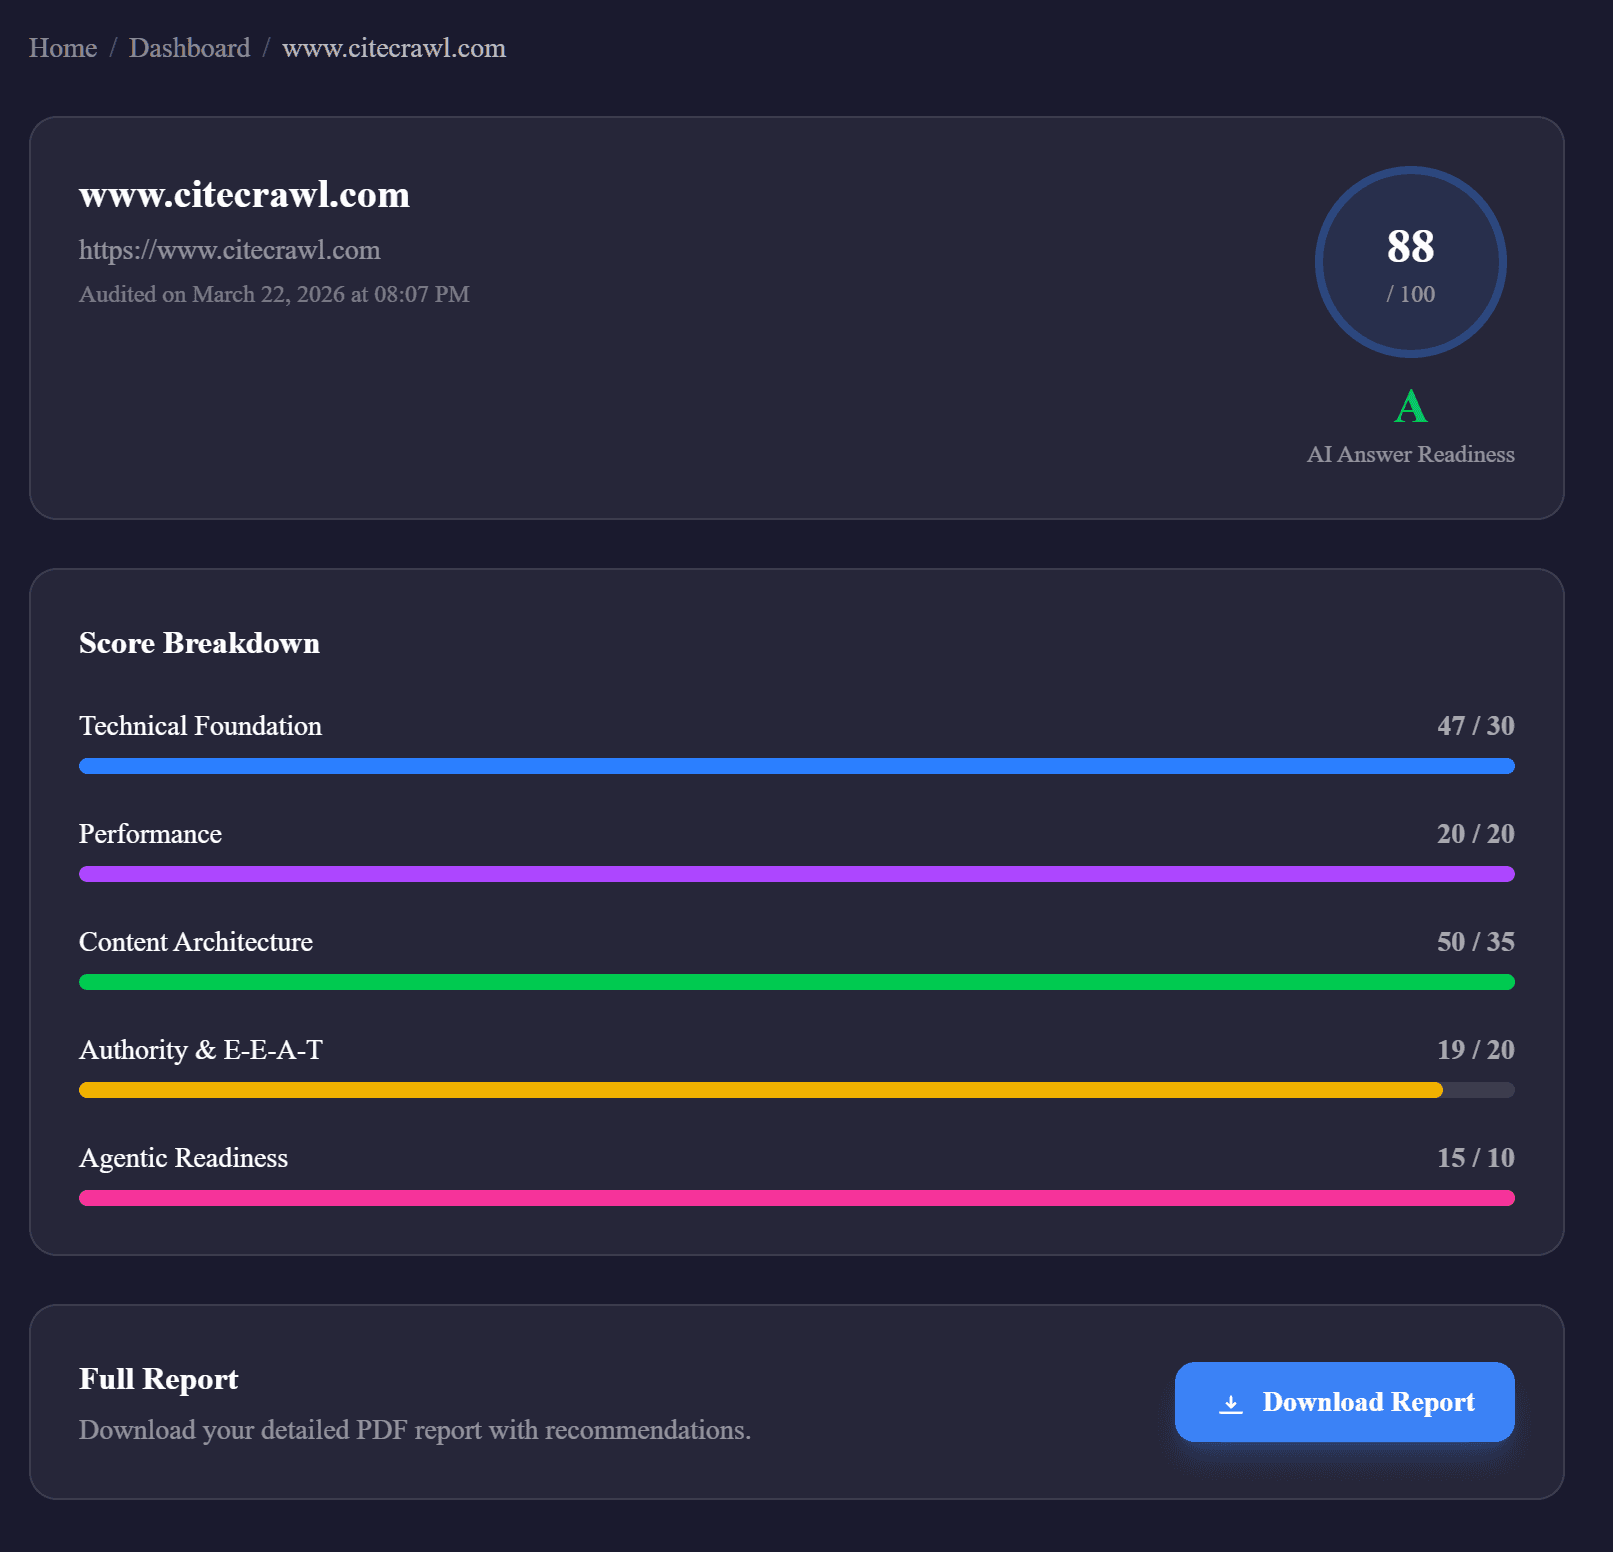Click the audit date text

coord(274,294)
